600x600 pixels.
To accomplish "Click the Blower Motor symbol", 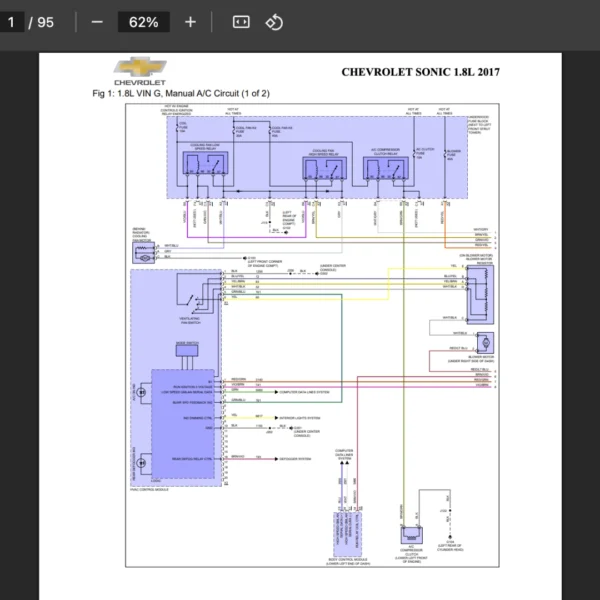I will pos(485,342).
